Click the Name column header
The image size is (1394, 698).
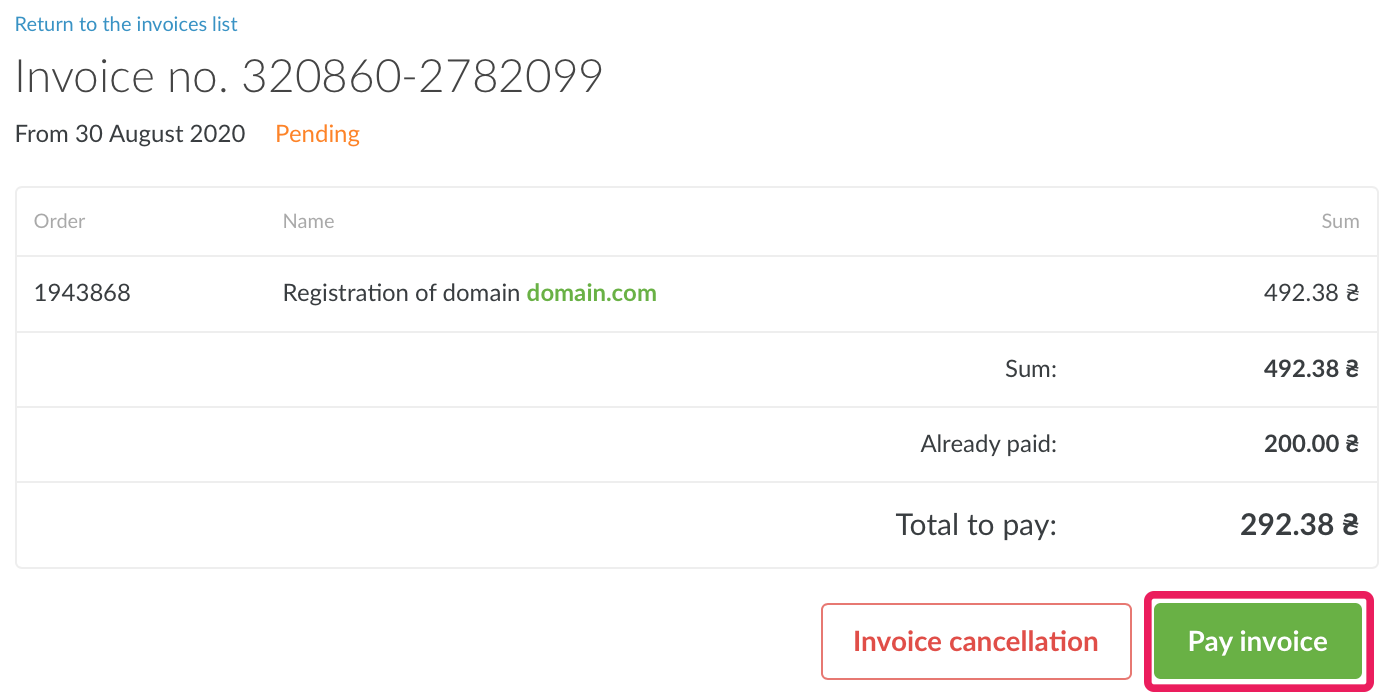point(308,221)
